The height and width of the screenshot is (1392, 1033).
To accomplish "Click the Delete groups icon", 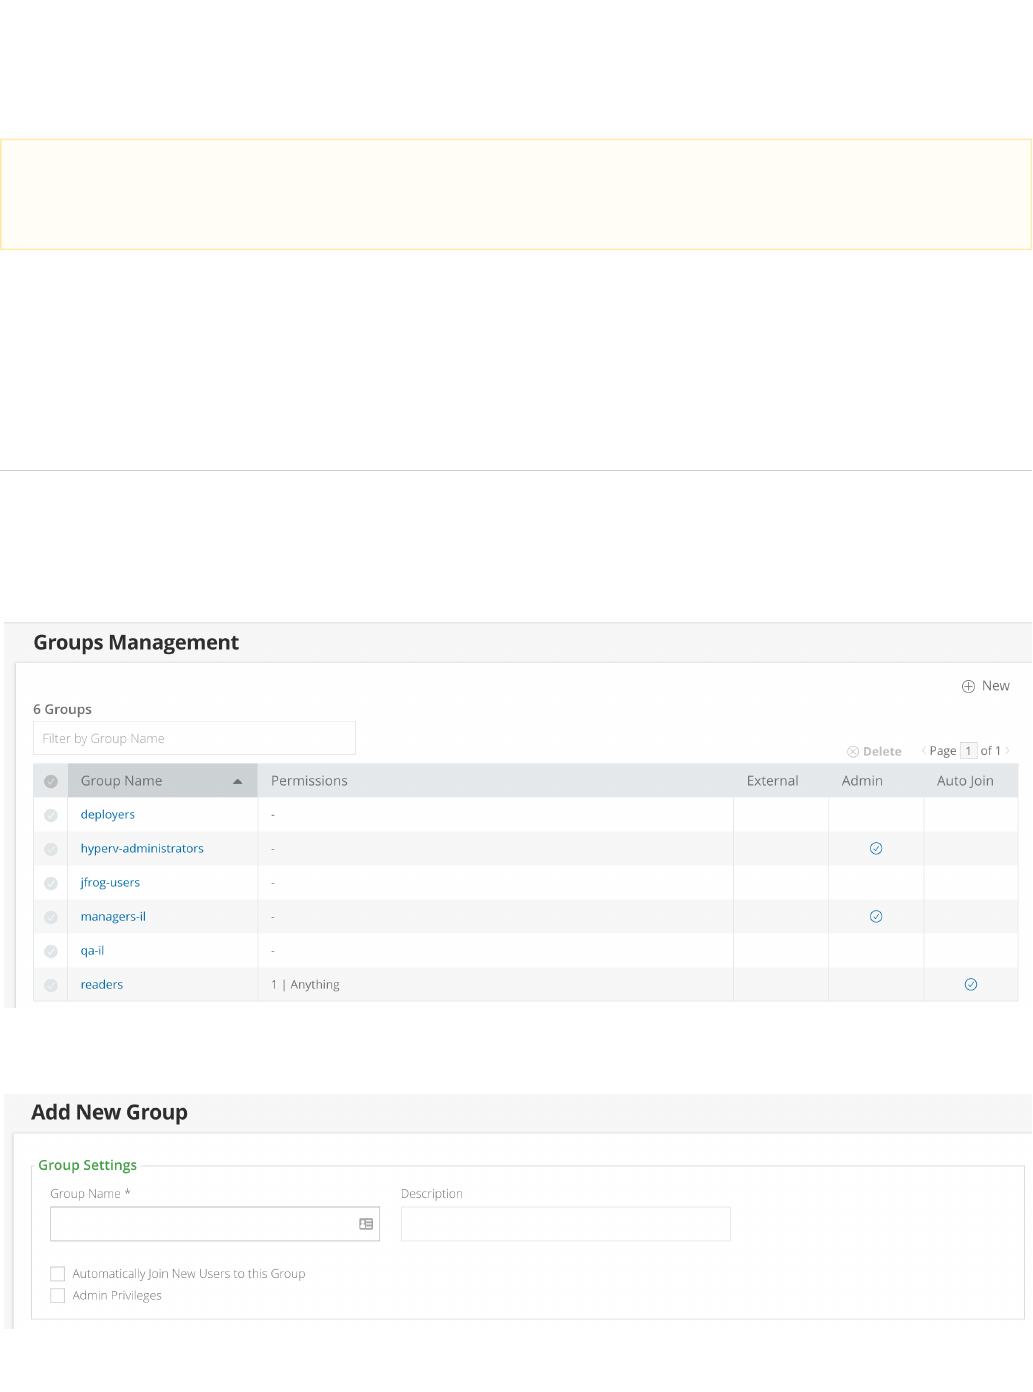I will click(853, 752).
